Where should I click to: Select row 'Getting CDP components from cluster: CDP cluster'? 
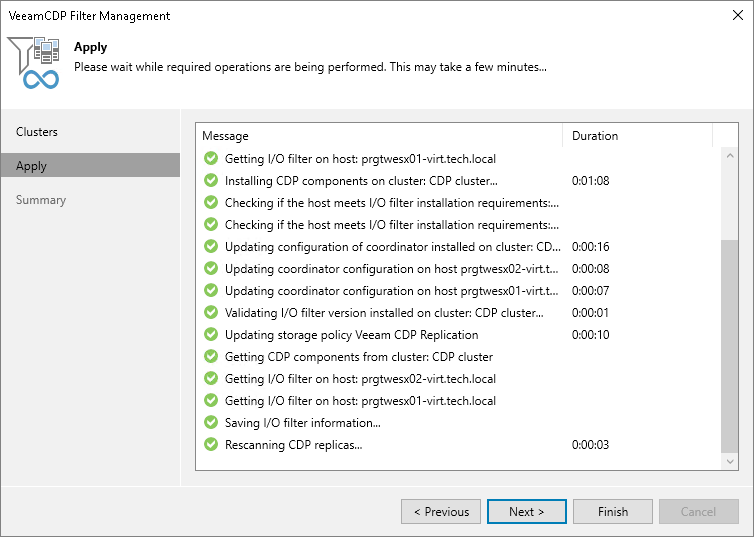459,356
